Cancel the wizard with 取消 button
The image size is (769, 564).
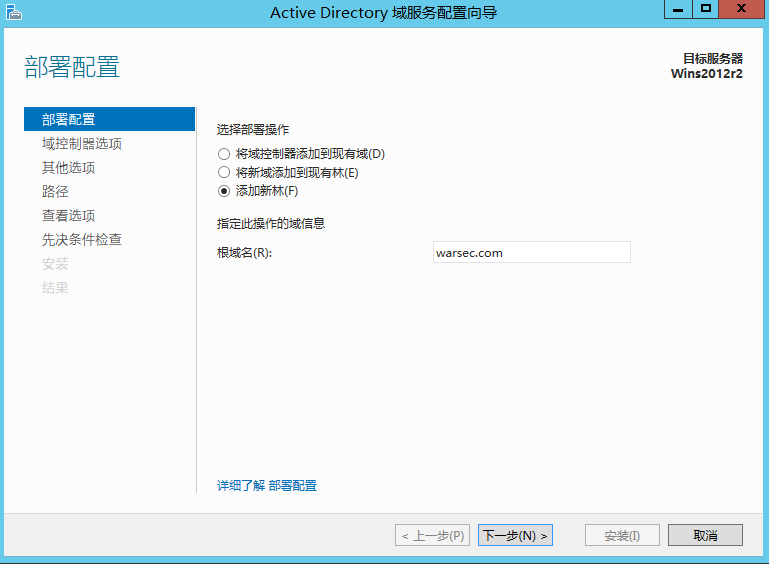705,535
